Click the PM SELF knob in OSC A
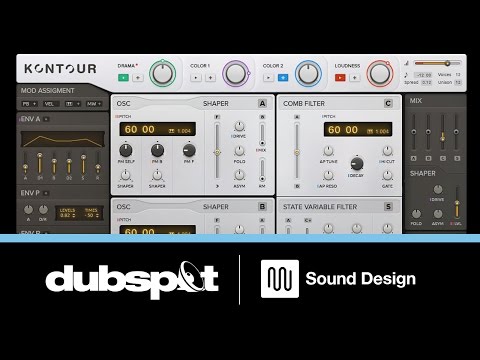This screenshot has height=360, width=480. (126, 151)
